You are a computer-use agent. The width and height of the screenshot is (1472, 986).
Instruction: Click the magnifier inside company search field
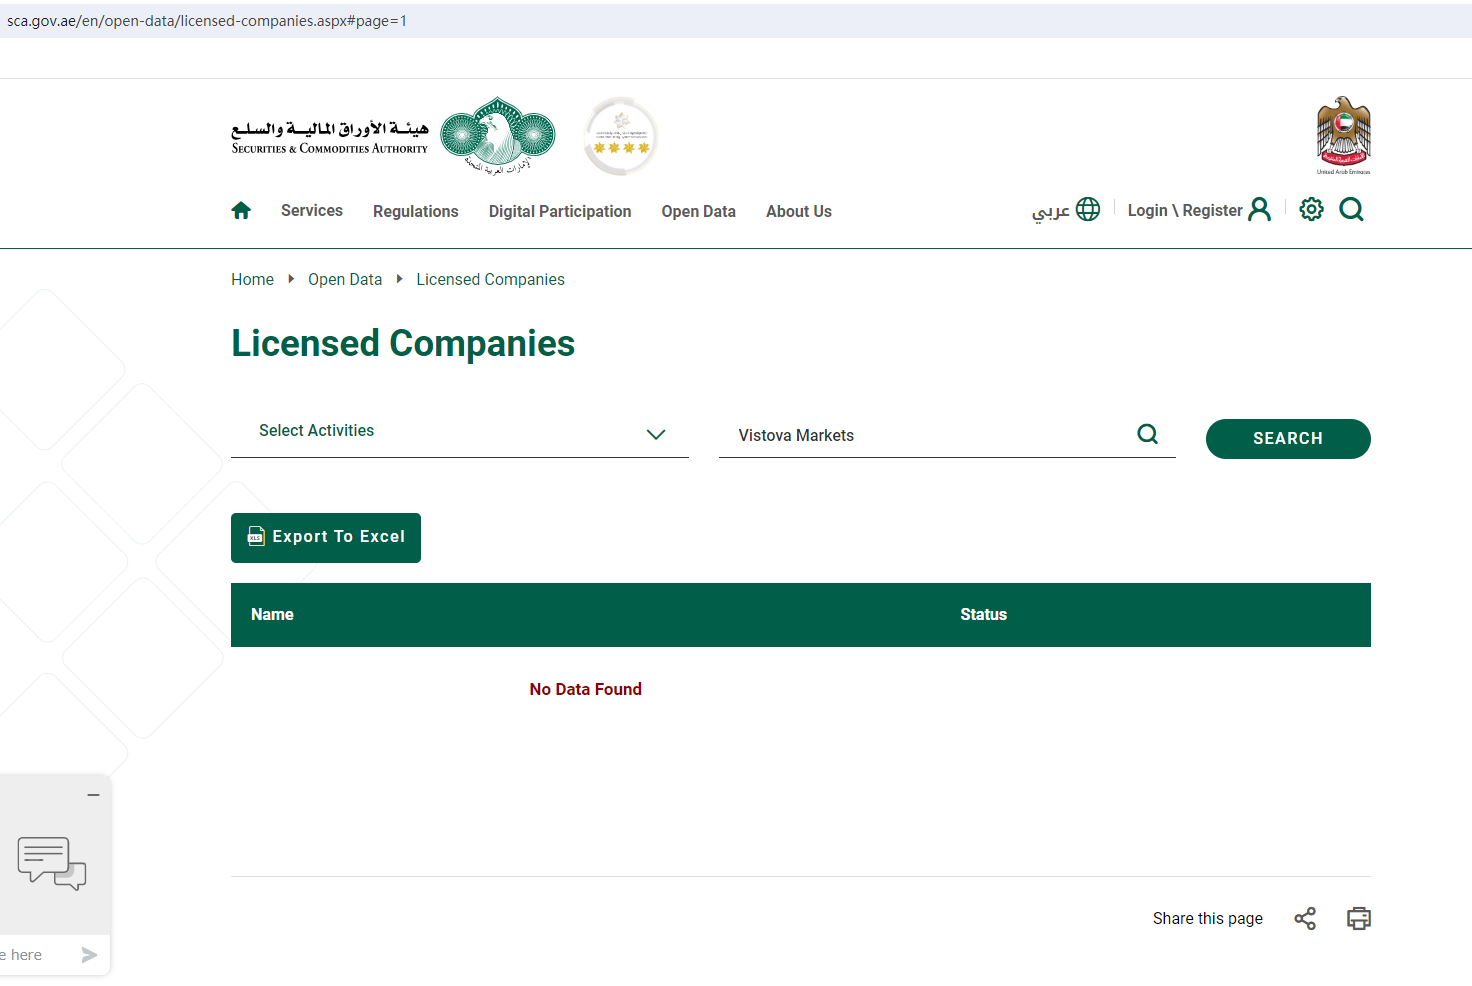pos(1148,434)
